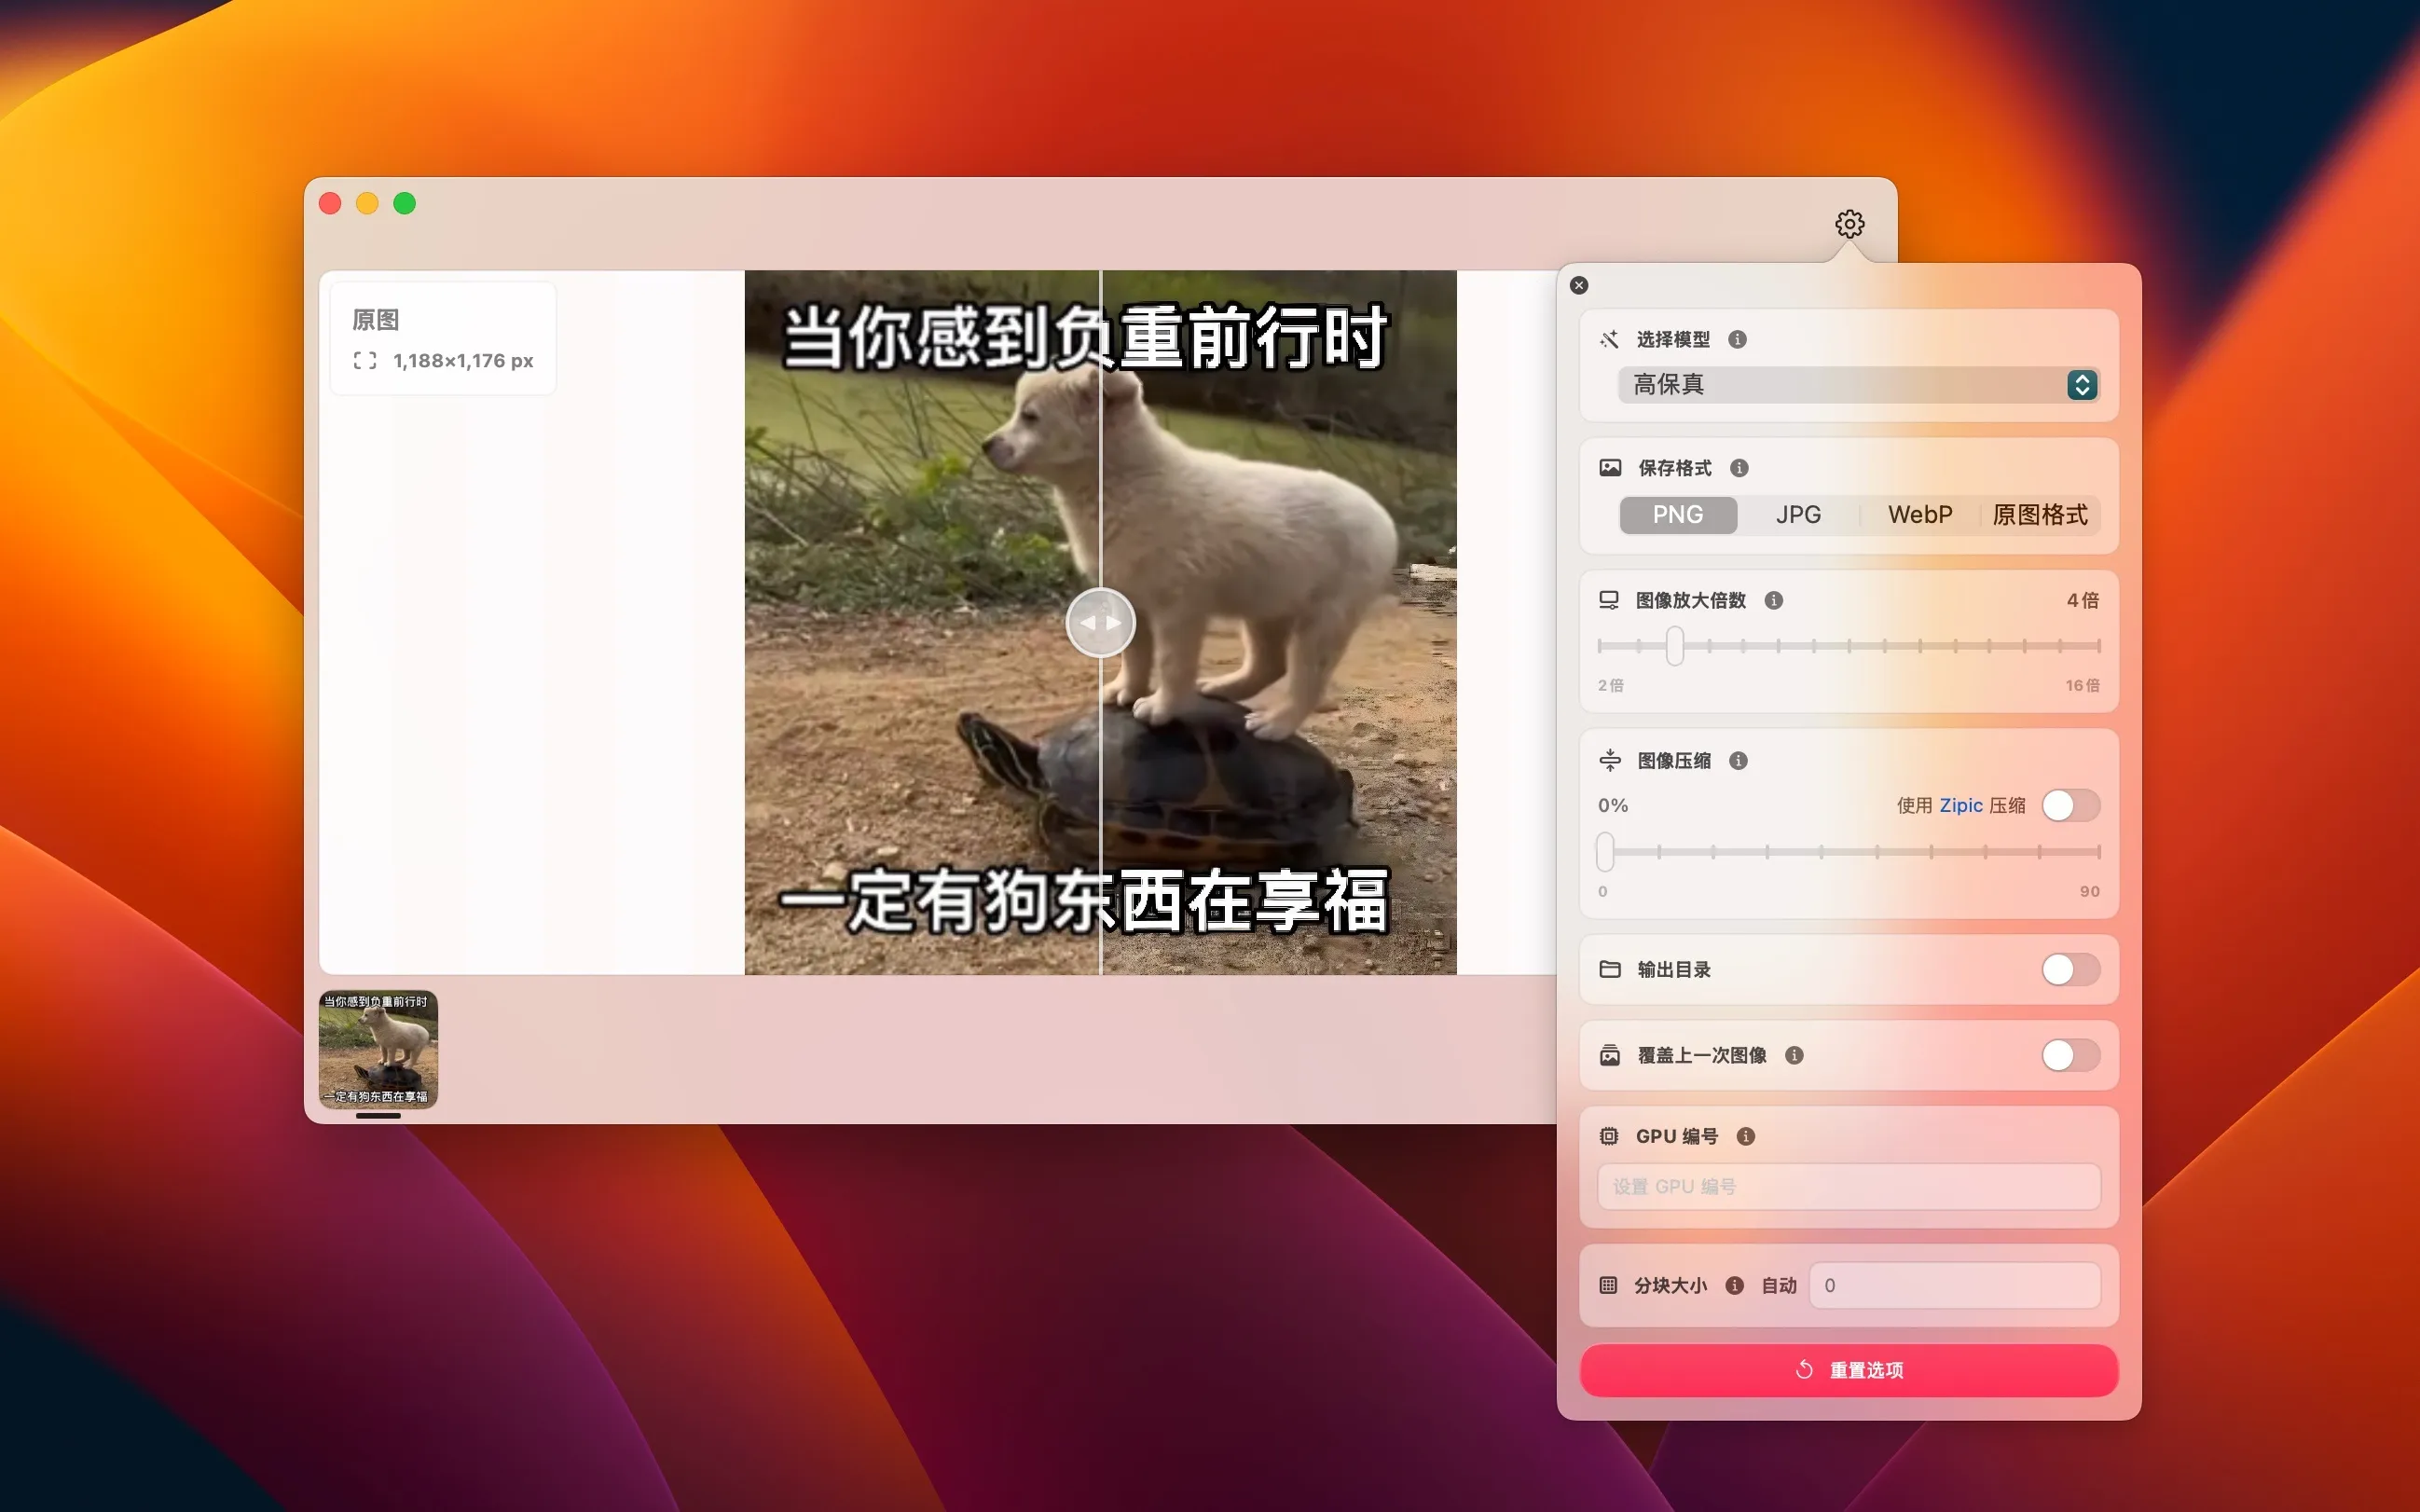2420x1512 pixels.
Task: Click info icon beside 覆盖上一次图像
Action: tap(1794, 1055)
